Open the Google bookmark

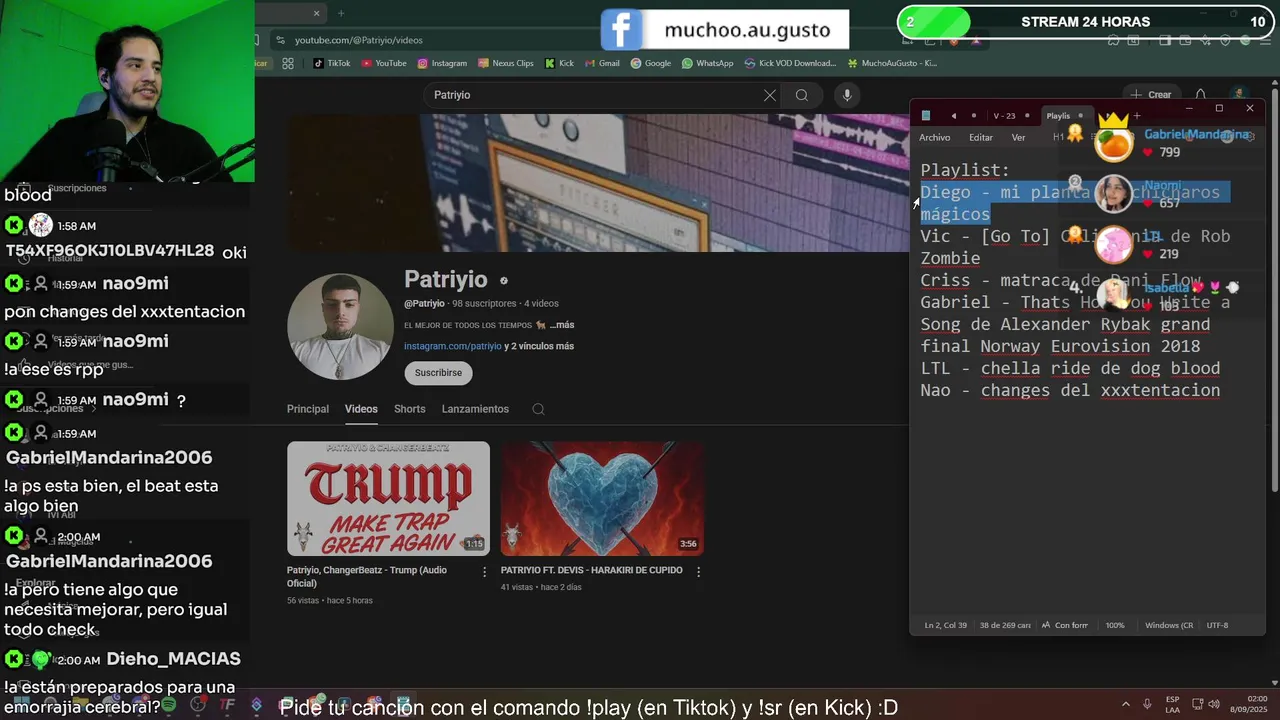[x=651, y=63]
